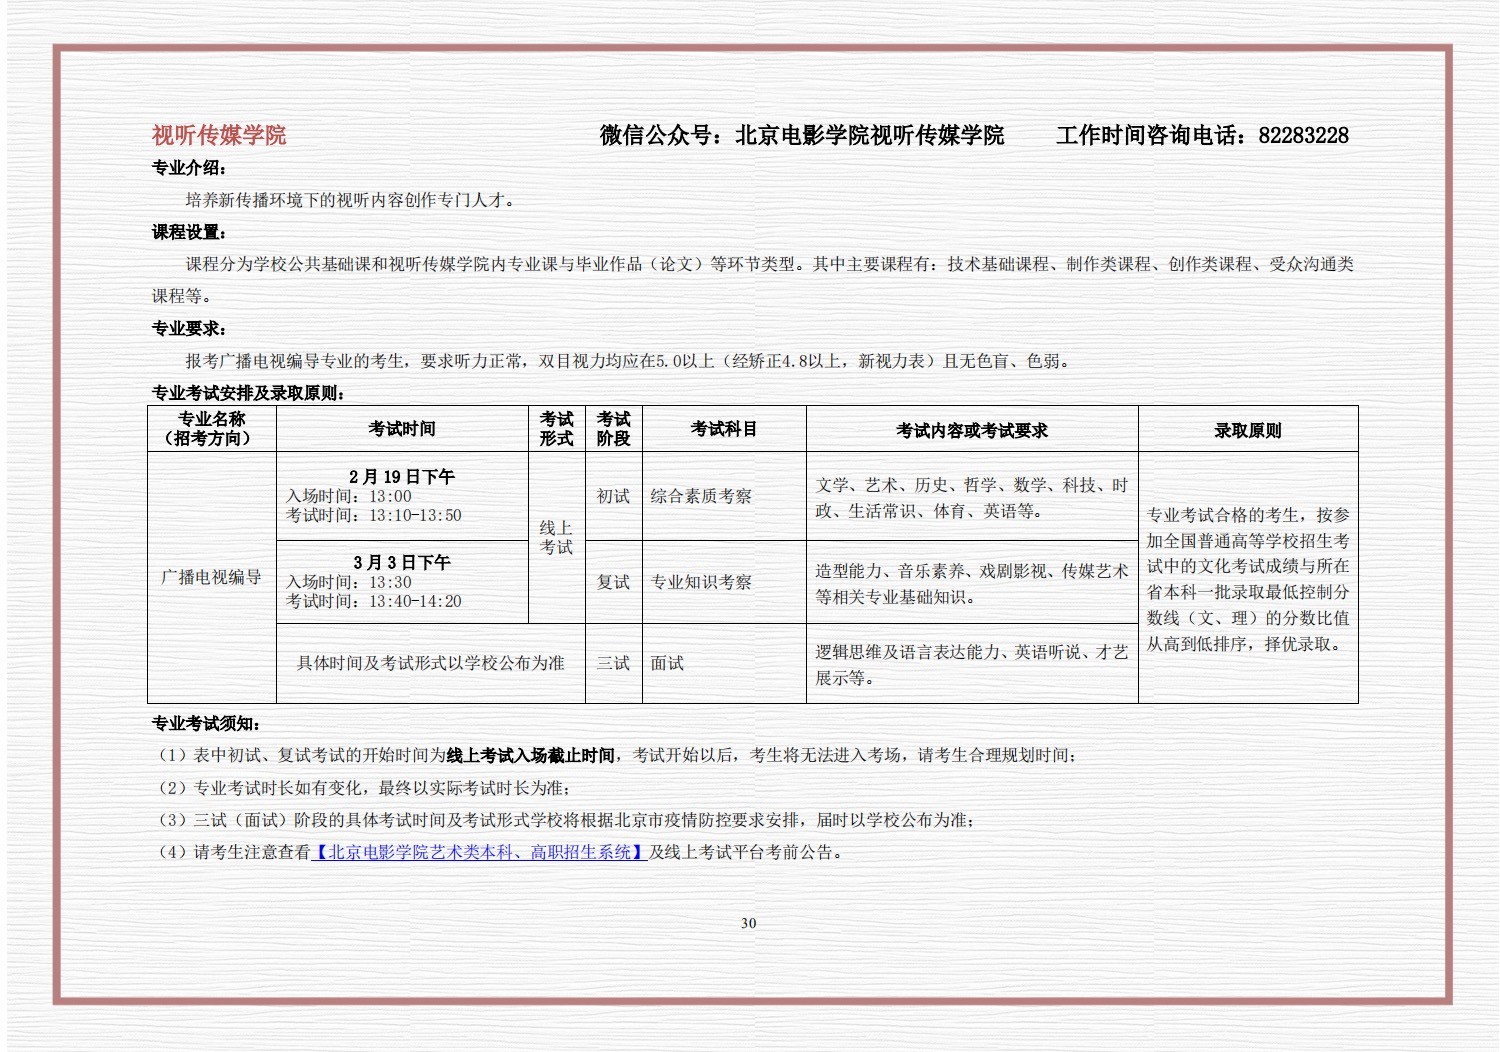1500x1052 pixels.
Task: Click the 微信公众号 account name text
Action: coord(868,136)
